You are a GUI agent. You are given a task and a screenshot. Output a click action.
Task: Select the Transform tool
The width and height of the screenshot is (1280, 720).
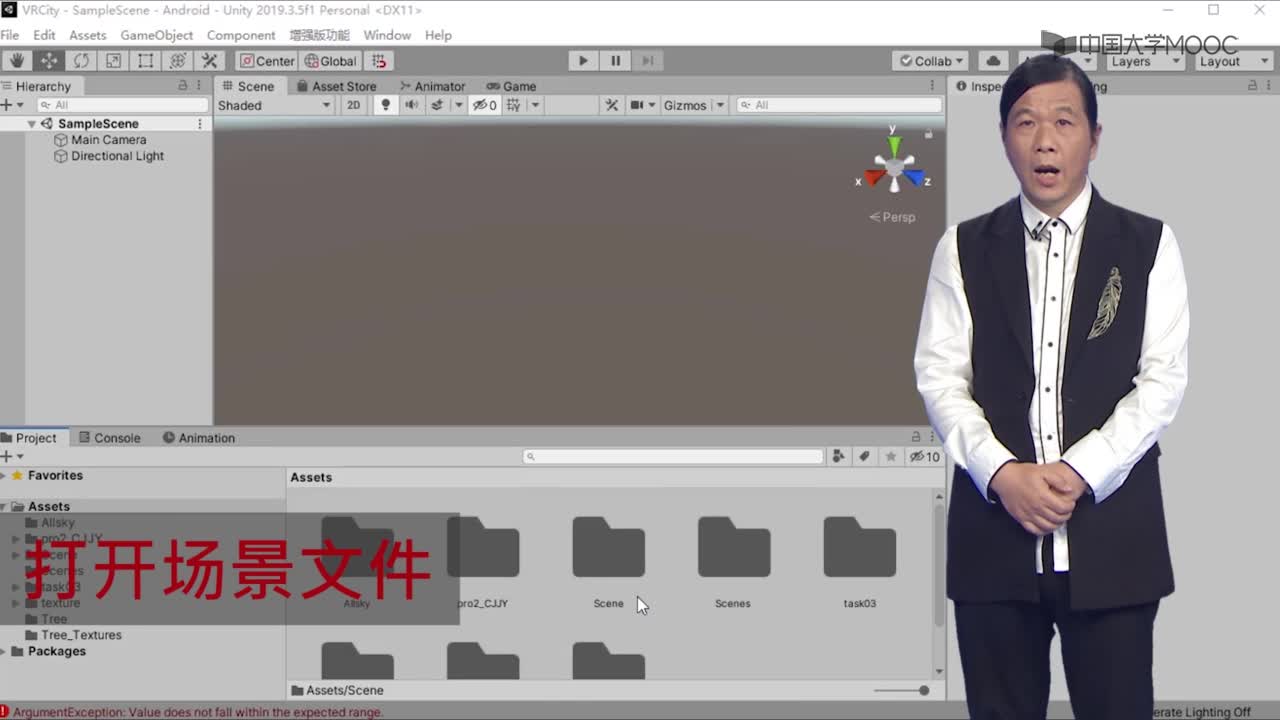(177, 61)
